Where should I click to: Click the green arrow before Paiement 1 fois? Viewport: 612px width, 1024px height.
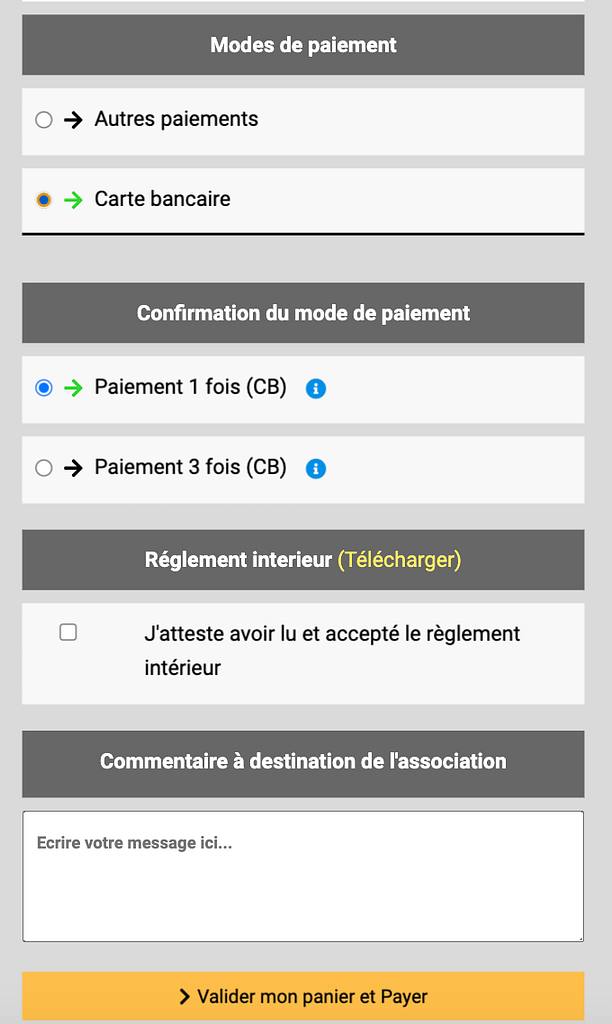click(73, 388)
